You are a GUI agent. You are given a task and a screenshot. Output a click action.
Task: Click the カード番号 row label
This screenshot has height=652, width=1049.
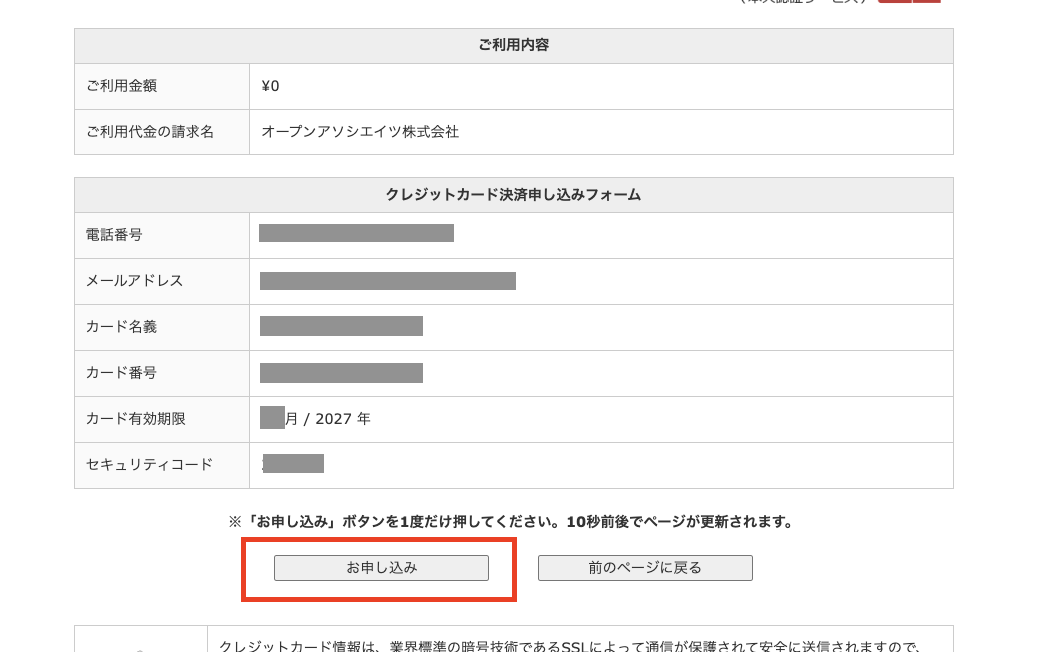tap(121, 373)
